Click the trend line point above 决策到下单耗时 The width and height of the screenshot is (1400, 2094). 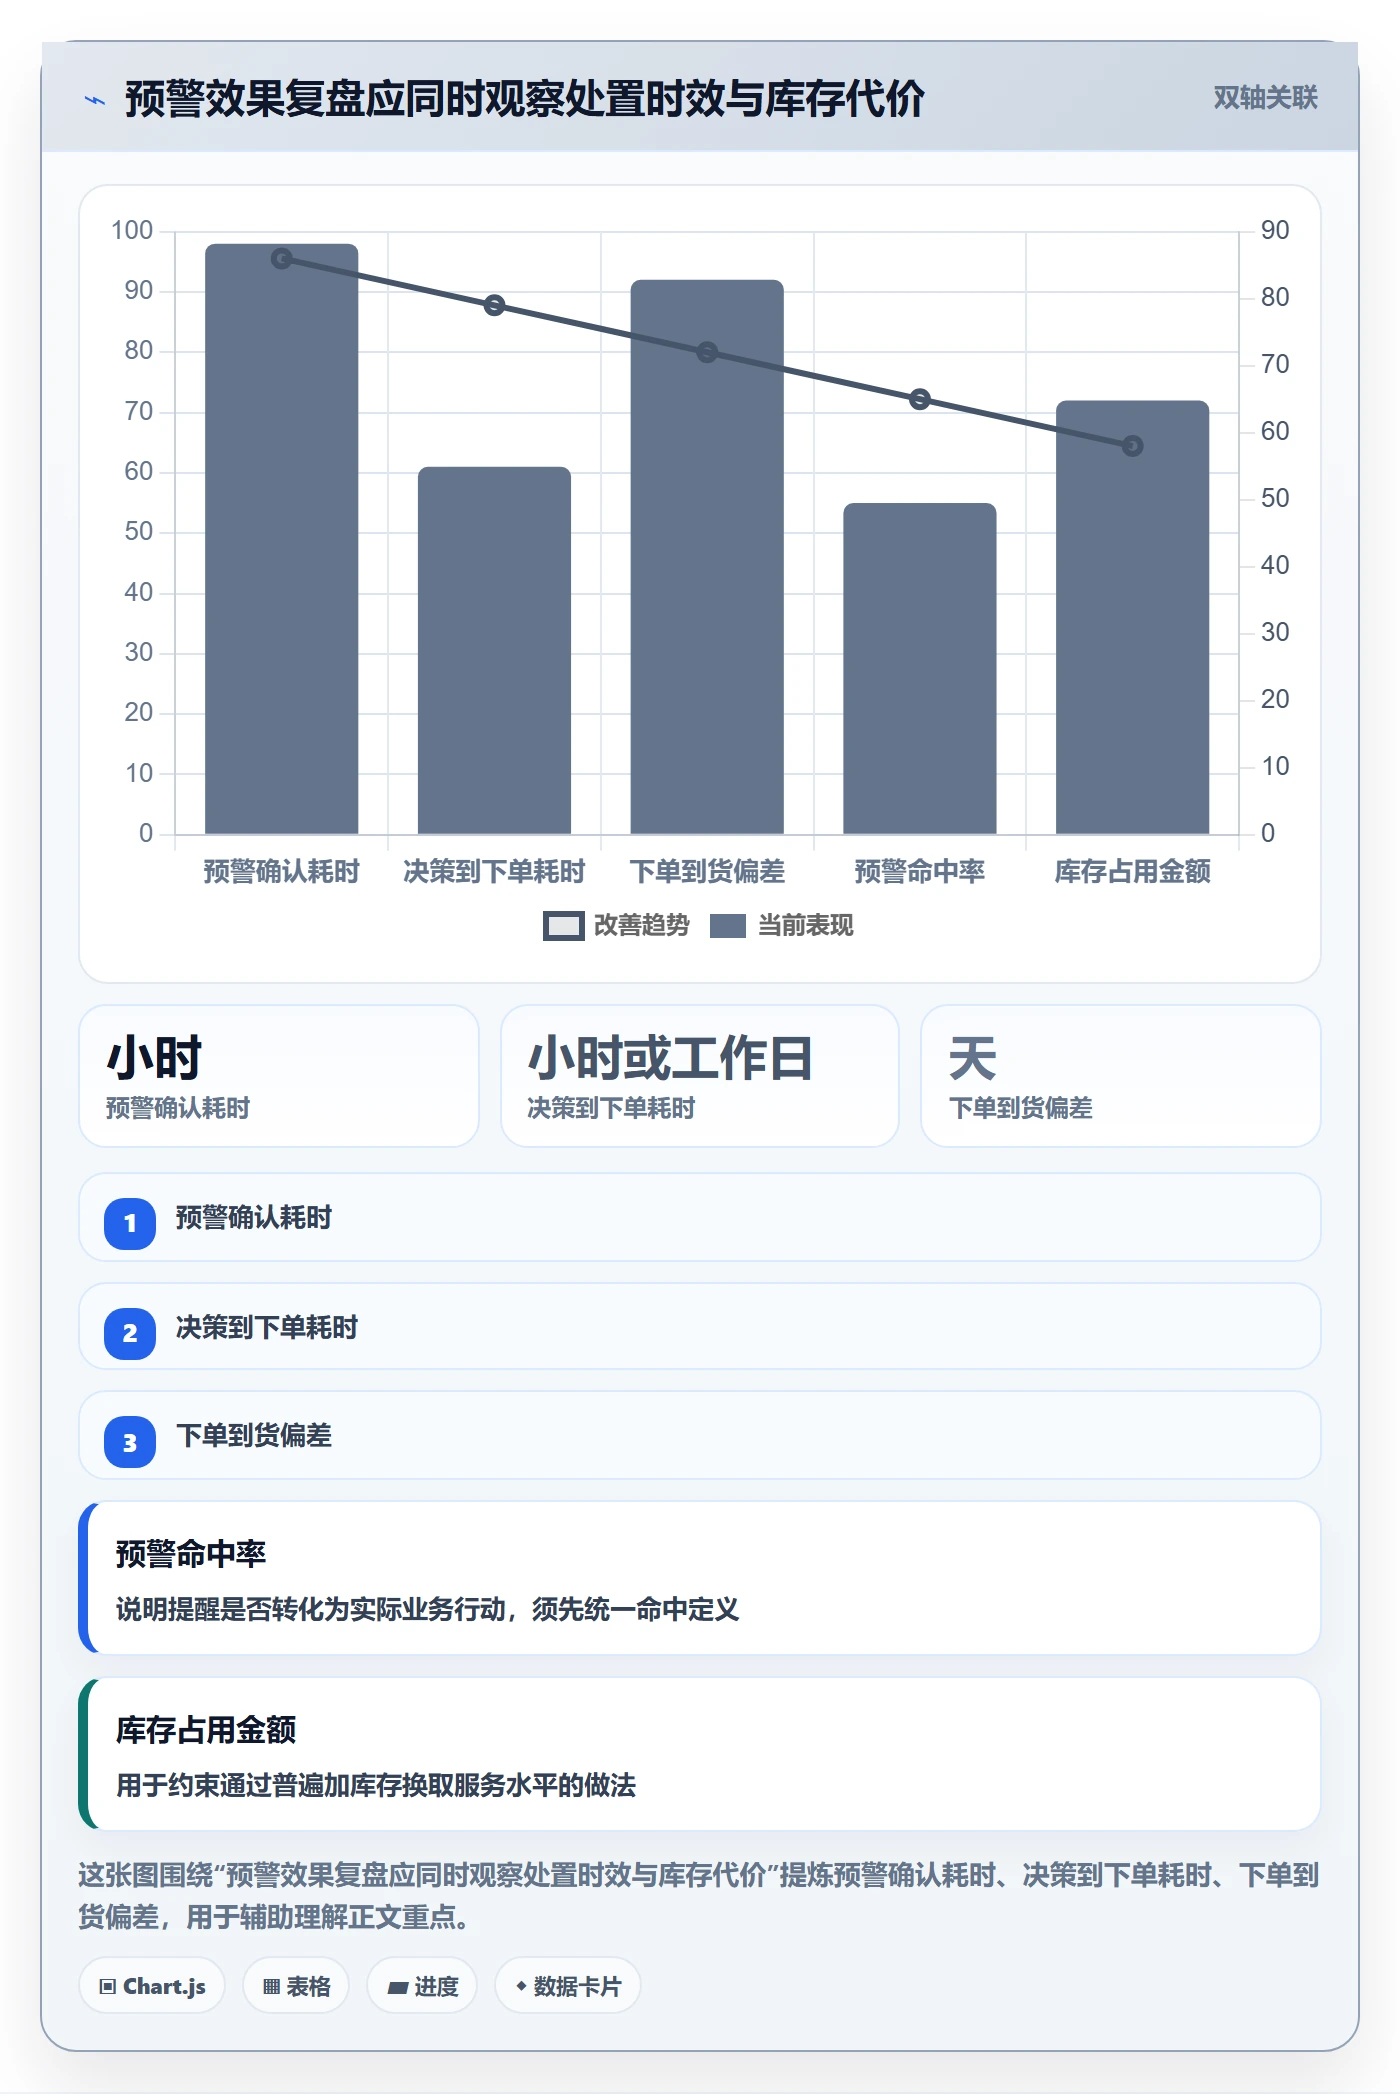(x=494, y=305)
